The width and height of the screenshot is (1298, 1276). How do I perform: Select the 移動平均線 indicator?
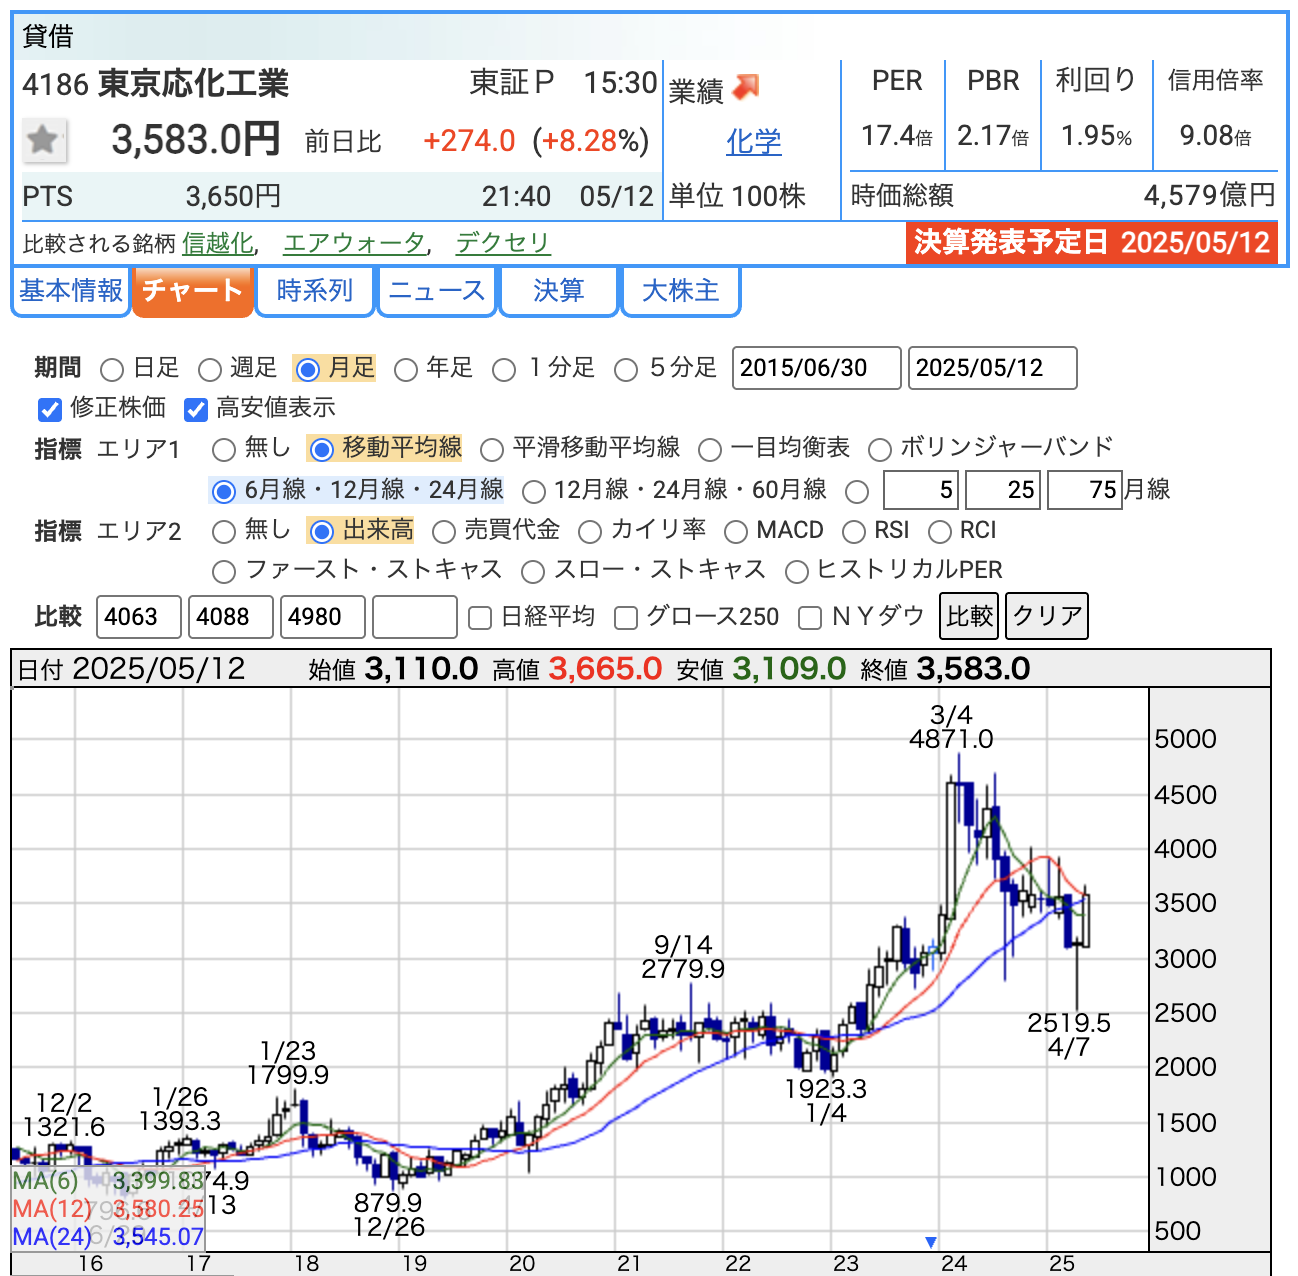[x=321, y=450]
